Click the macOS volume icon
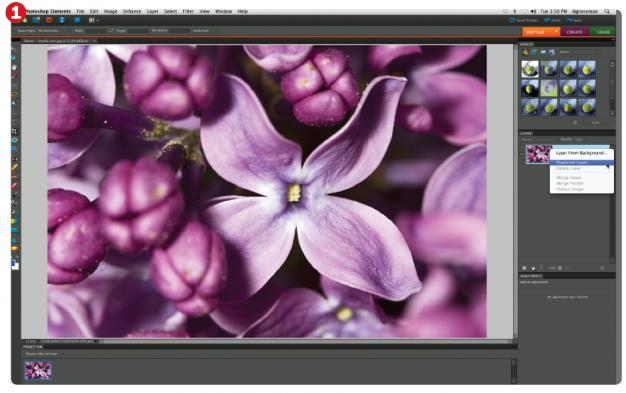 533,11
